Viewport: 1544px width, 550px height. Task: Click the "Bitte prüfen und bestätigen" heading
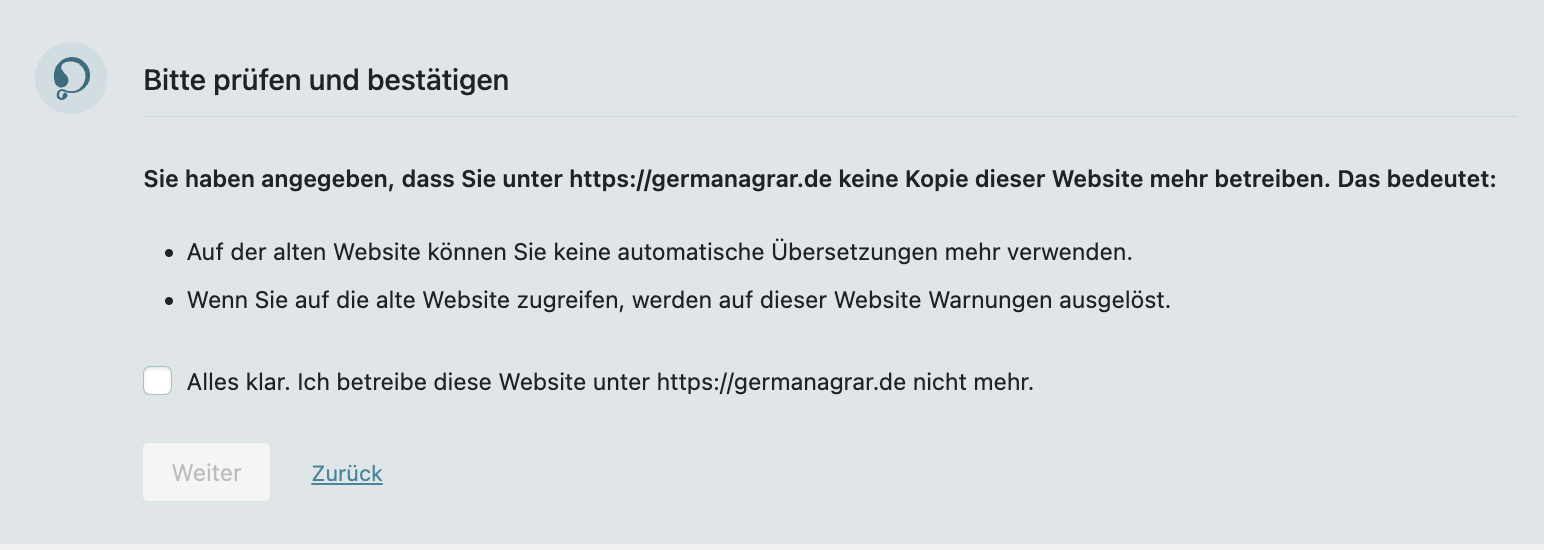tap(326, 80)
